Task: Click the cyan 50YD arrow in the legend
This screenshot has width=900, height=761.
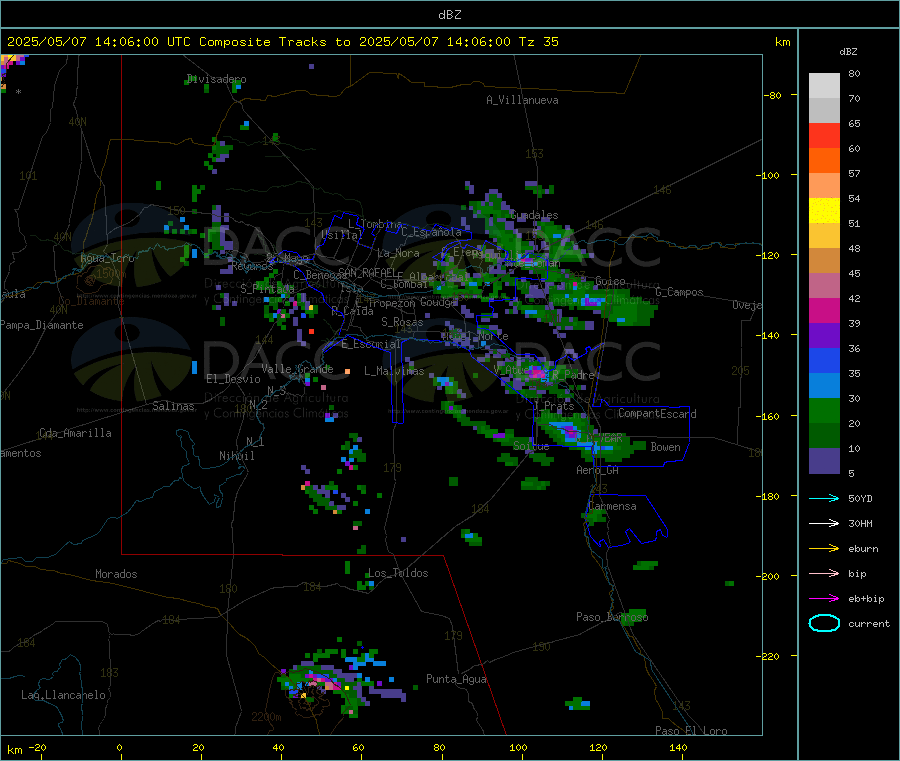Action: point(824,498)
